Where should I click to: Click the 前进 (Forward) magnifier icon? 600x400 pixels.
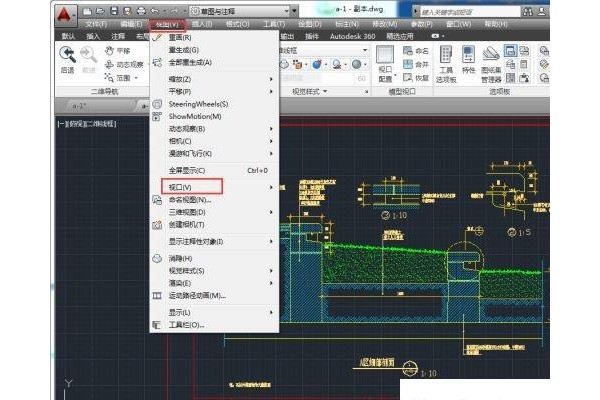click(x=88, y=56)
